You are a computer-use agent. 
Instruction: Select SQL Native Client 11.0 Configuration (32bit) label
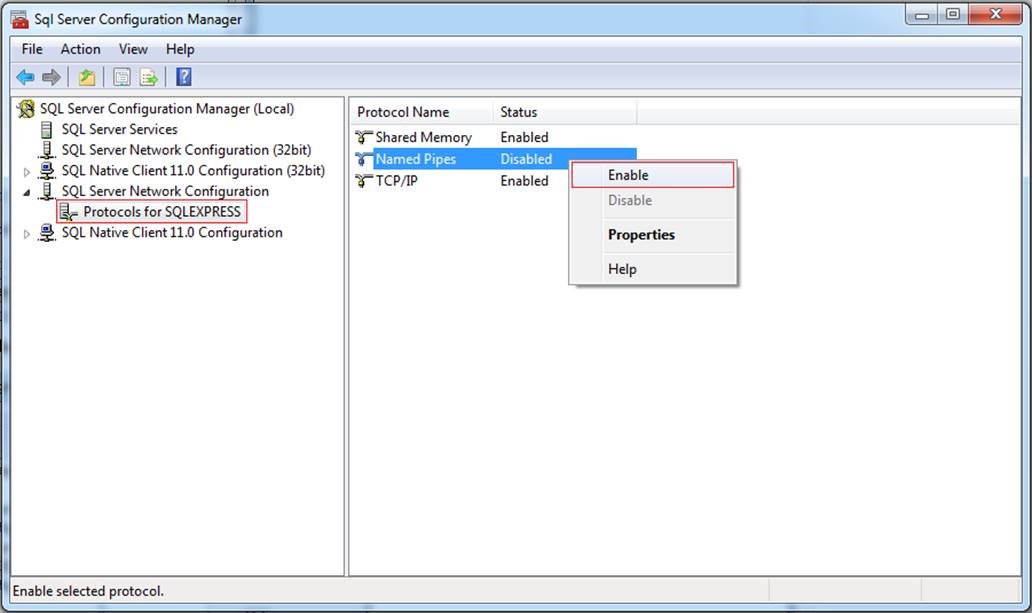tap(193, 171)
